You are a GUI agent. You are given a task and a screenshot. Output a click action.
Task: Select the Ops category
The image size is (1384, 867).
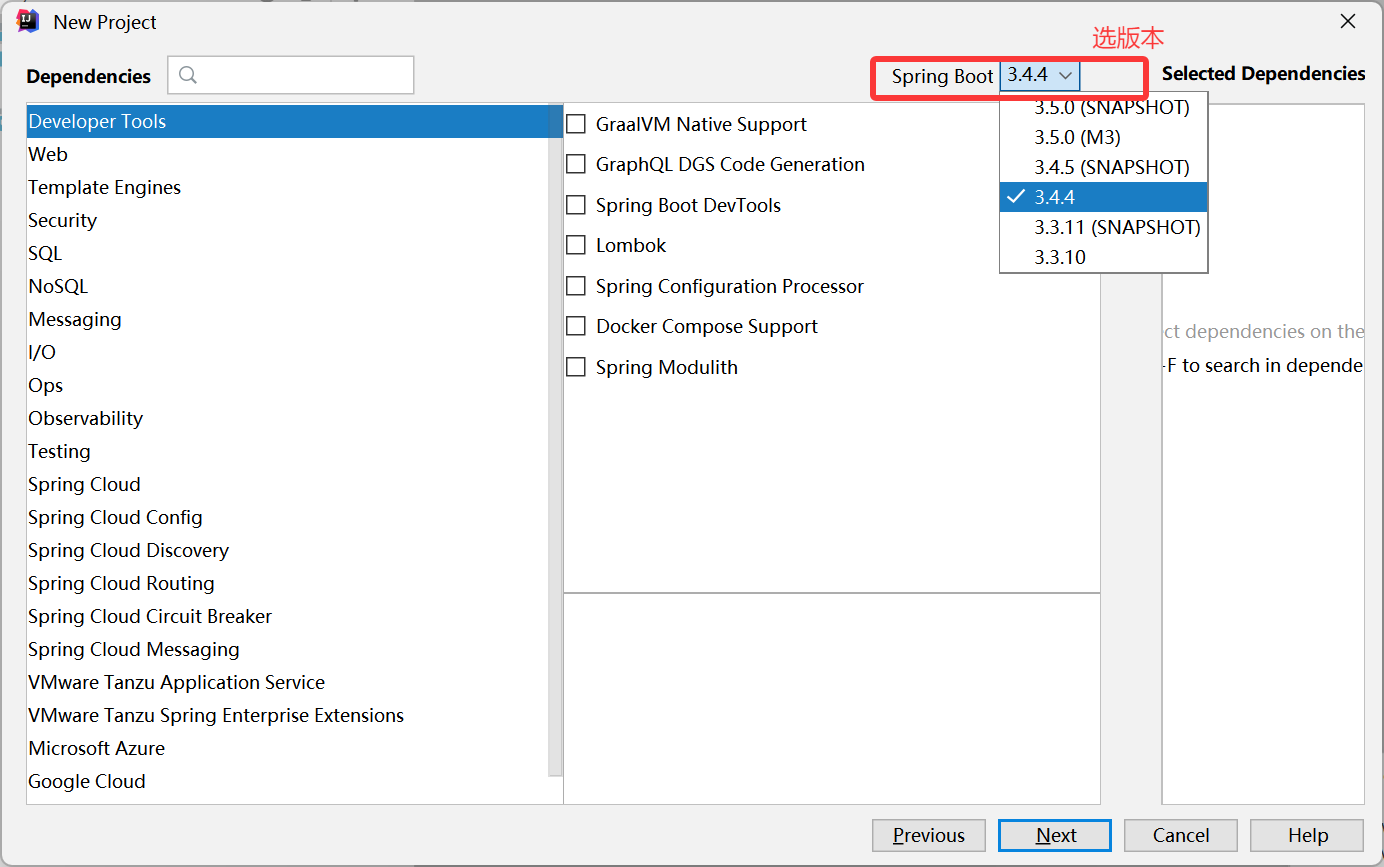(x=288, y=385)
